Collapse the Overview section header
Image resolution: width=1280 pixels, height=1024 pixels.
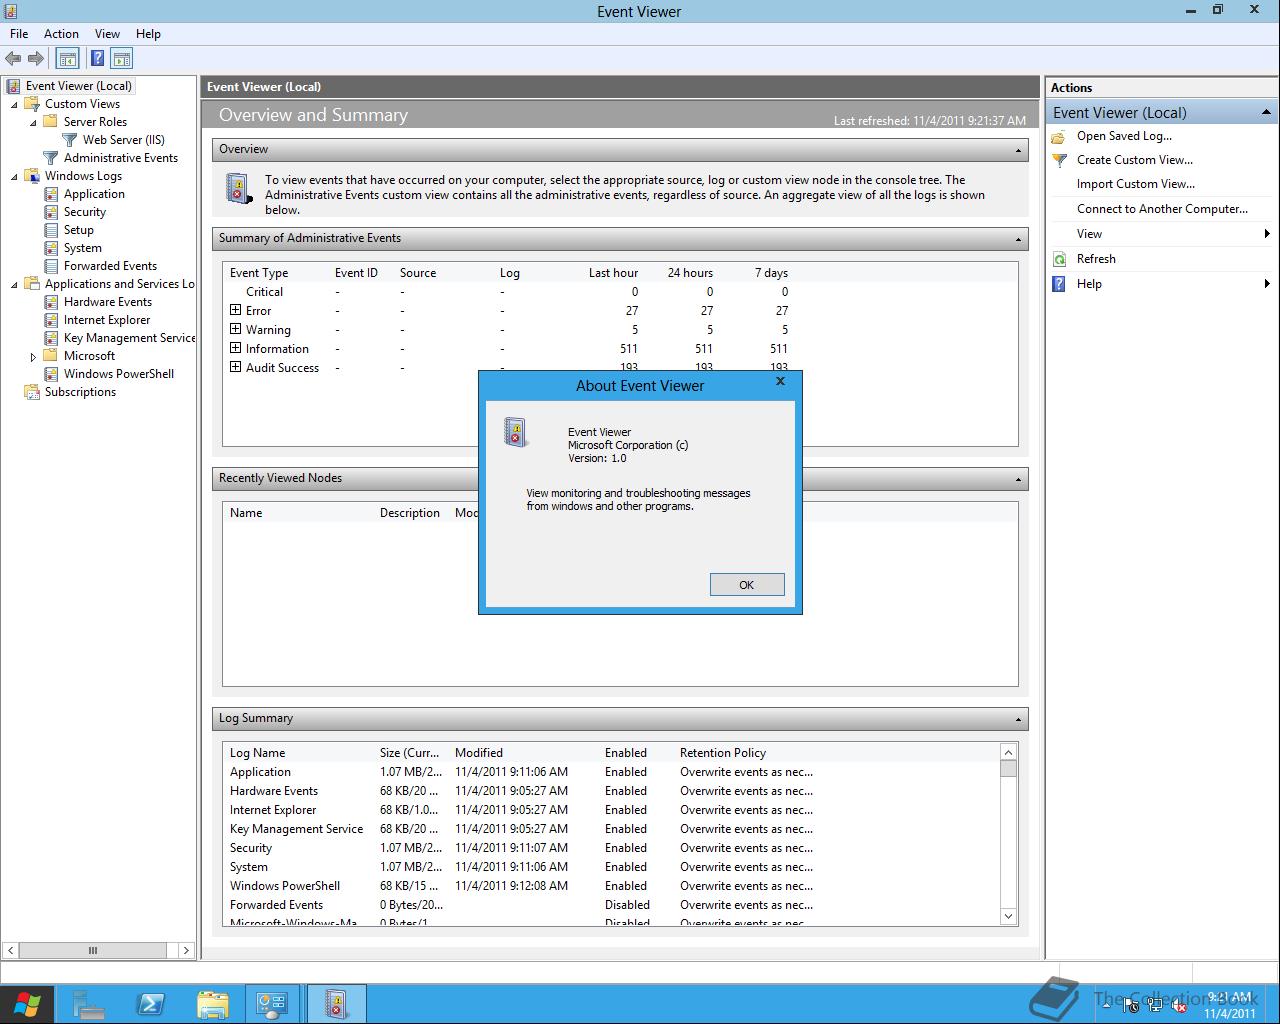[1018, 150]
